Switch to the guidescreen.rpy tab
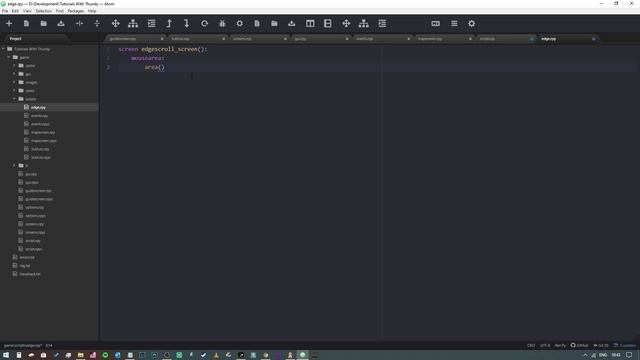Image resolution: width=640 pixels, height=360 pixels. (x=135, y=39)
